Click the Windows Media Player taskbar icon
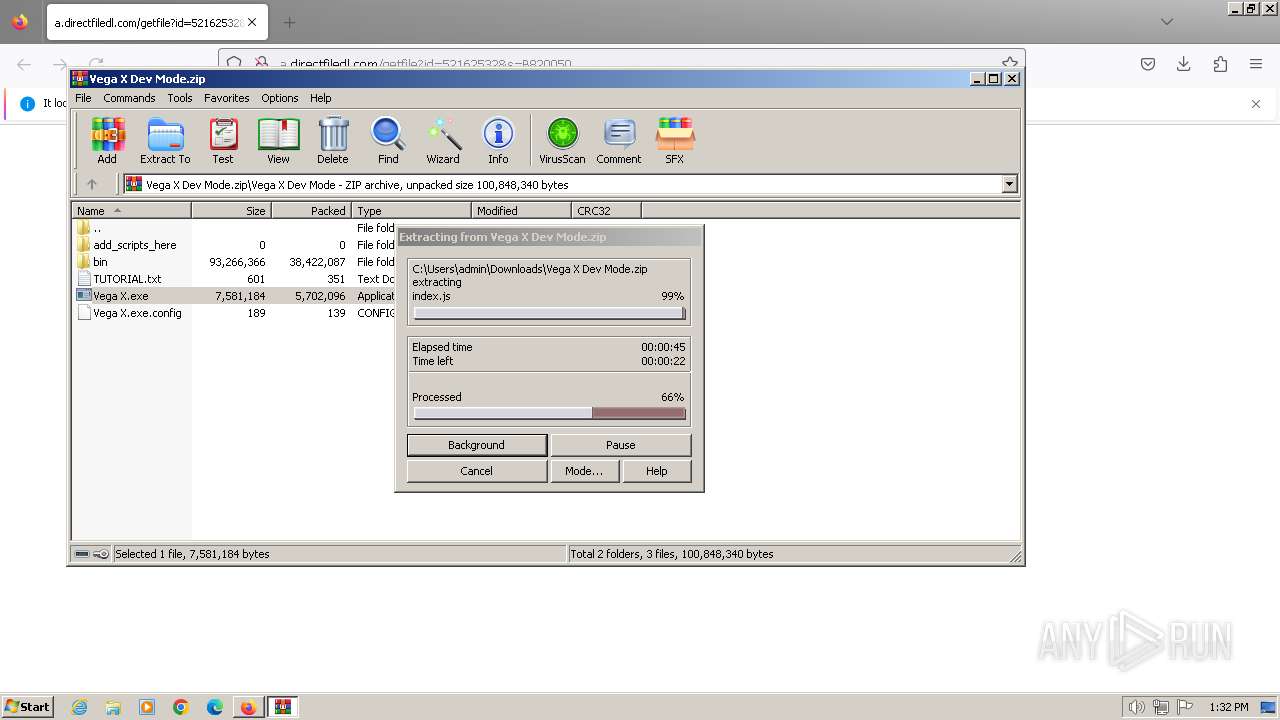 pyautogui.click(x=147, y=707)
